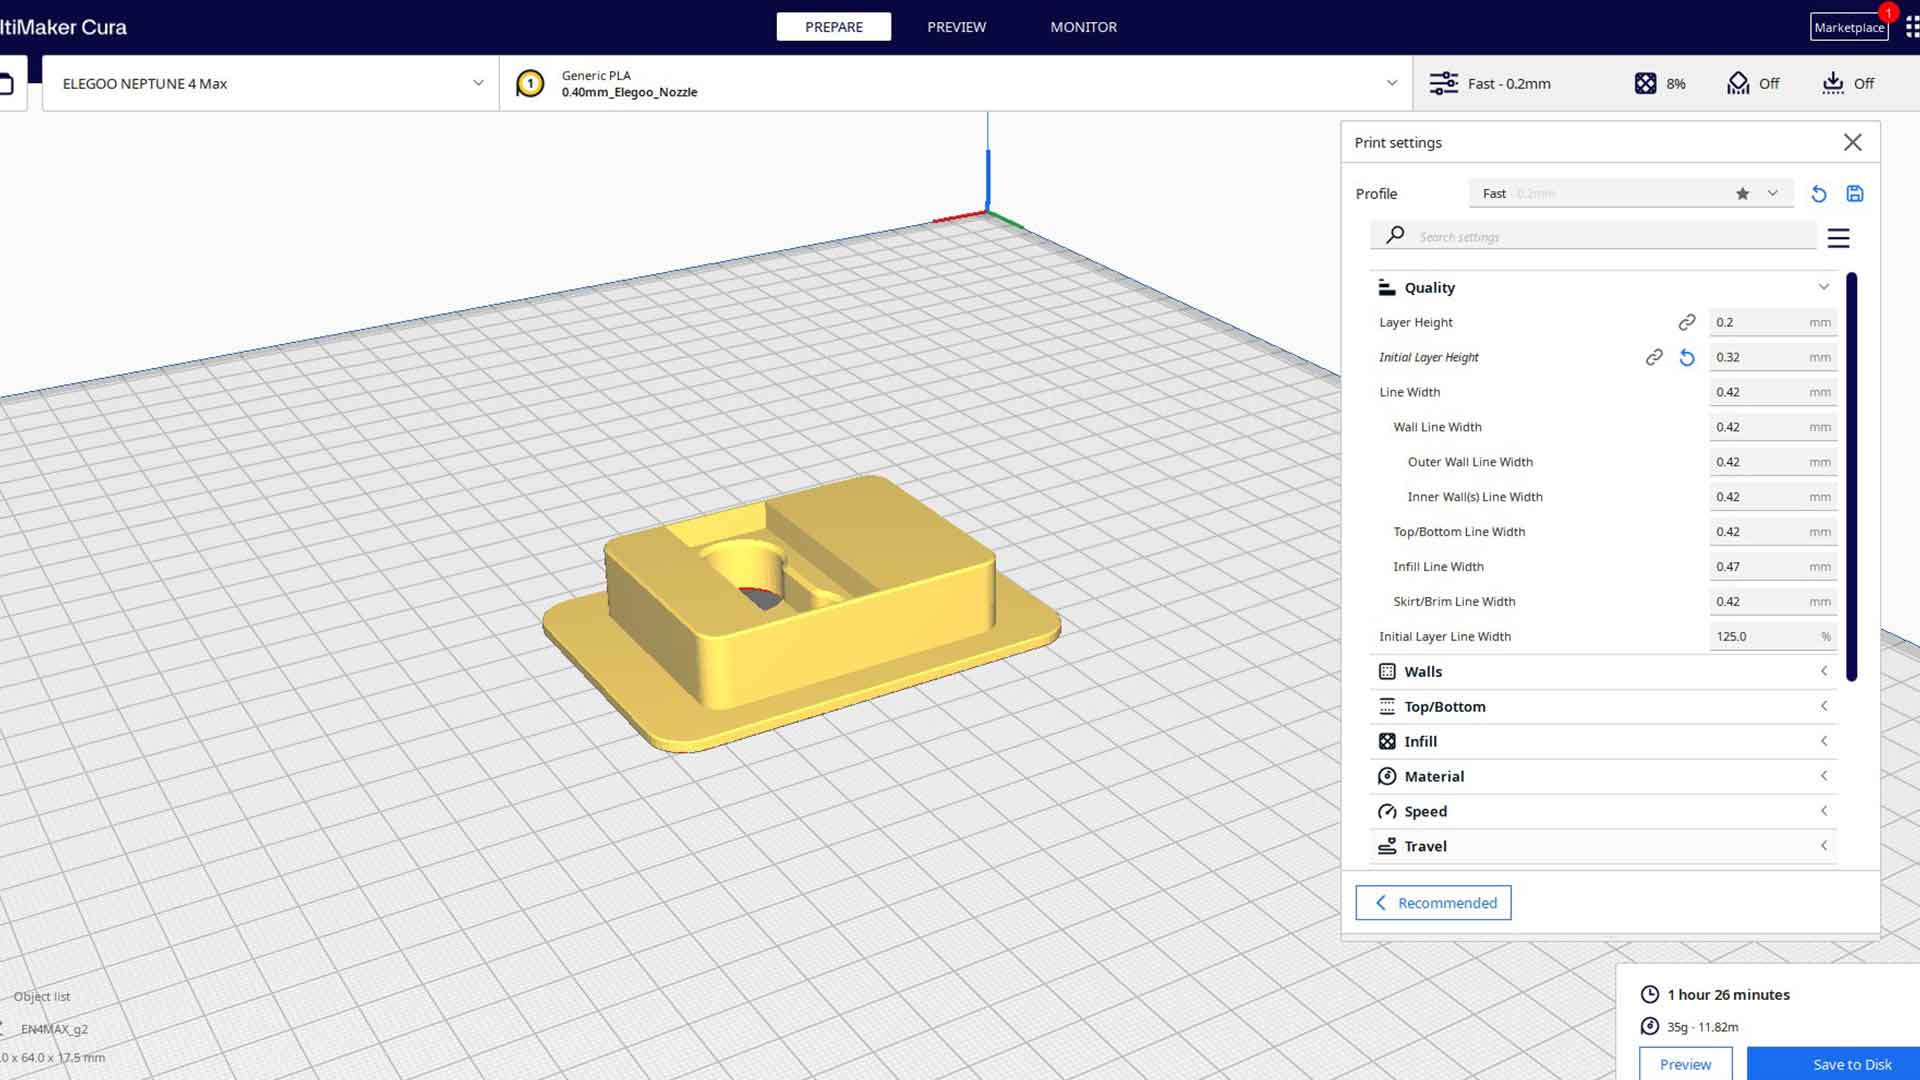Click the support Off icon
This screenshot has height=1080, width=1920.
[1738, 84]
